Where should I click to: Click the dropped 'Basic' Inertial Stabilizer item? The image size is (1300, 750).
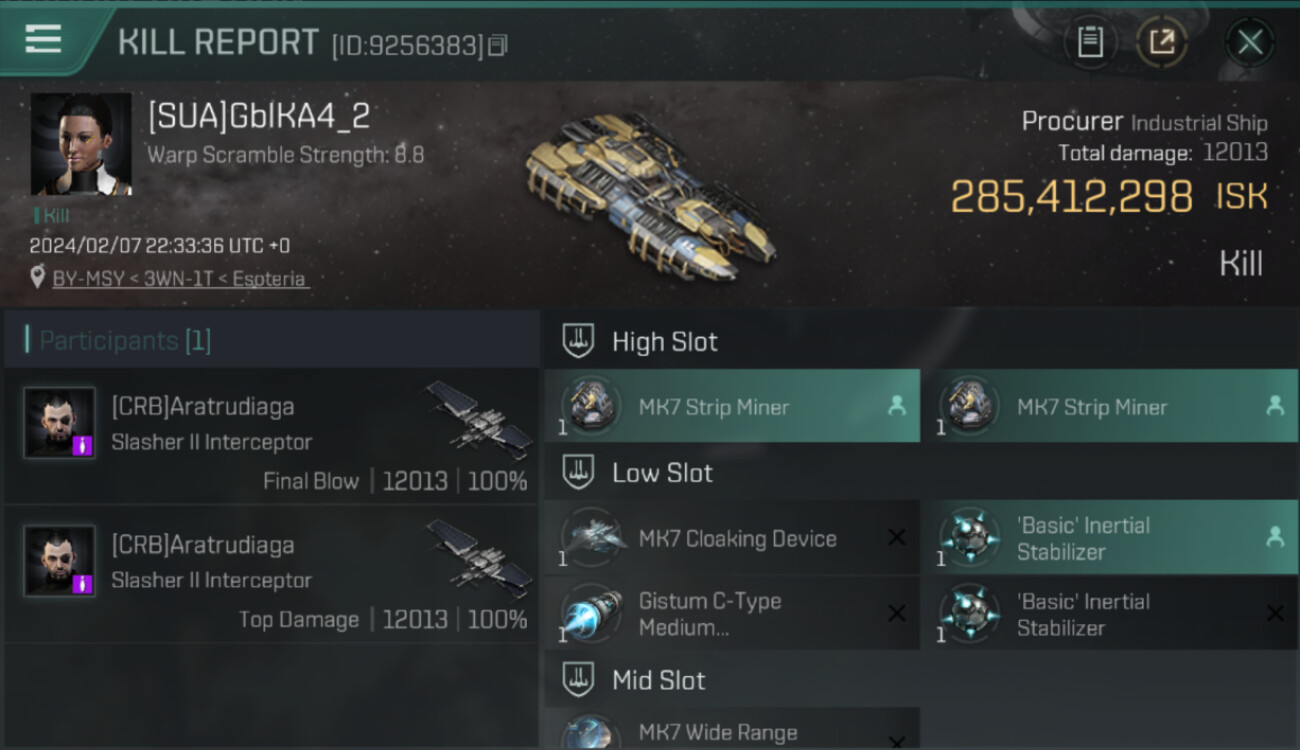click(x=1108, y=537)
